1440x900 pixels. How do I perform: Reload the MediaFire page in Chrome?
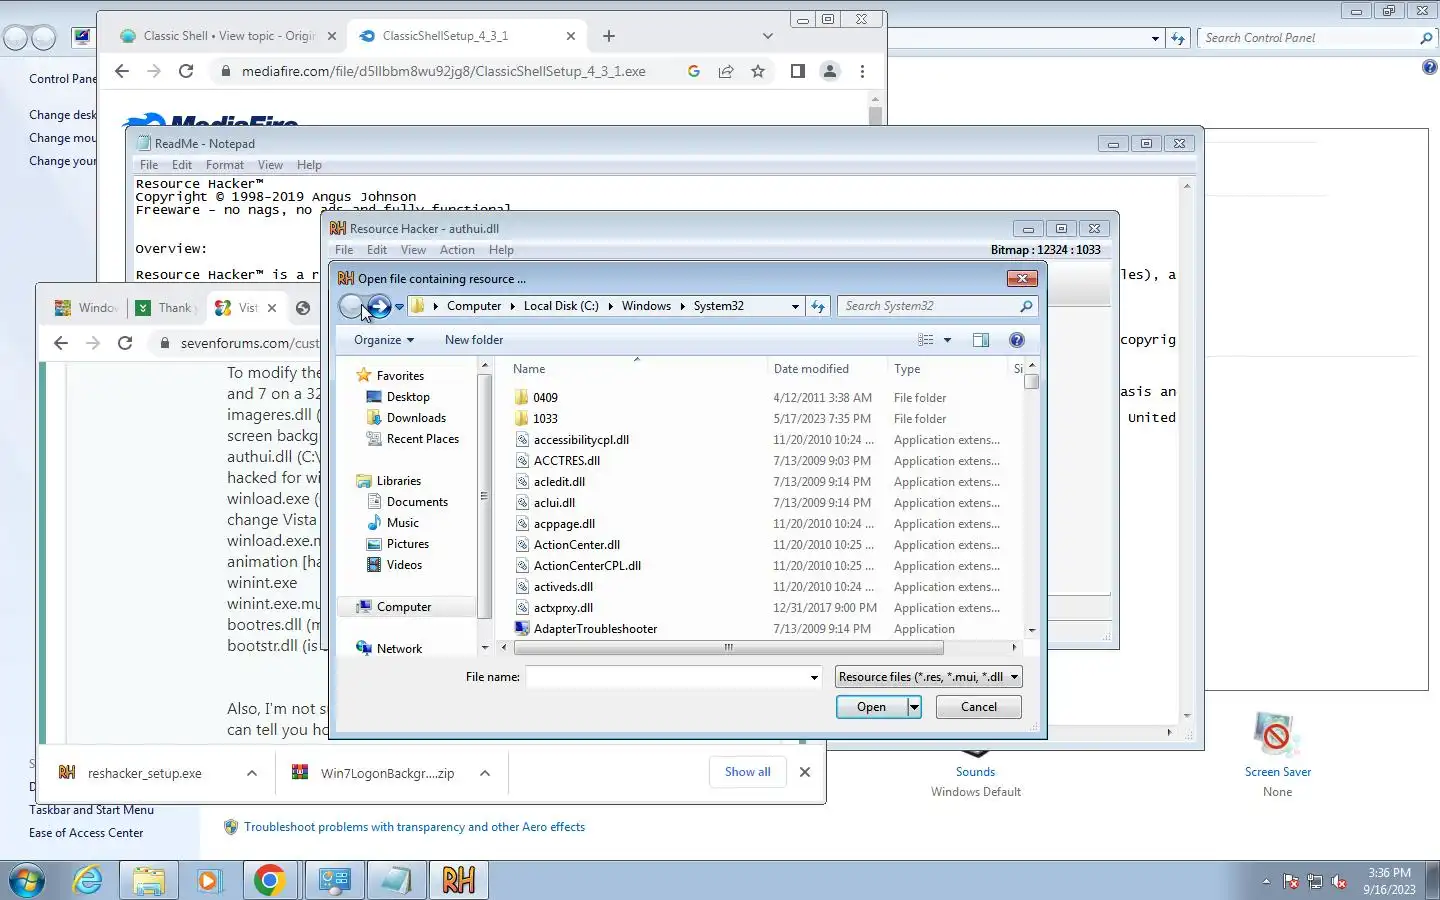[186, 71]
